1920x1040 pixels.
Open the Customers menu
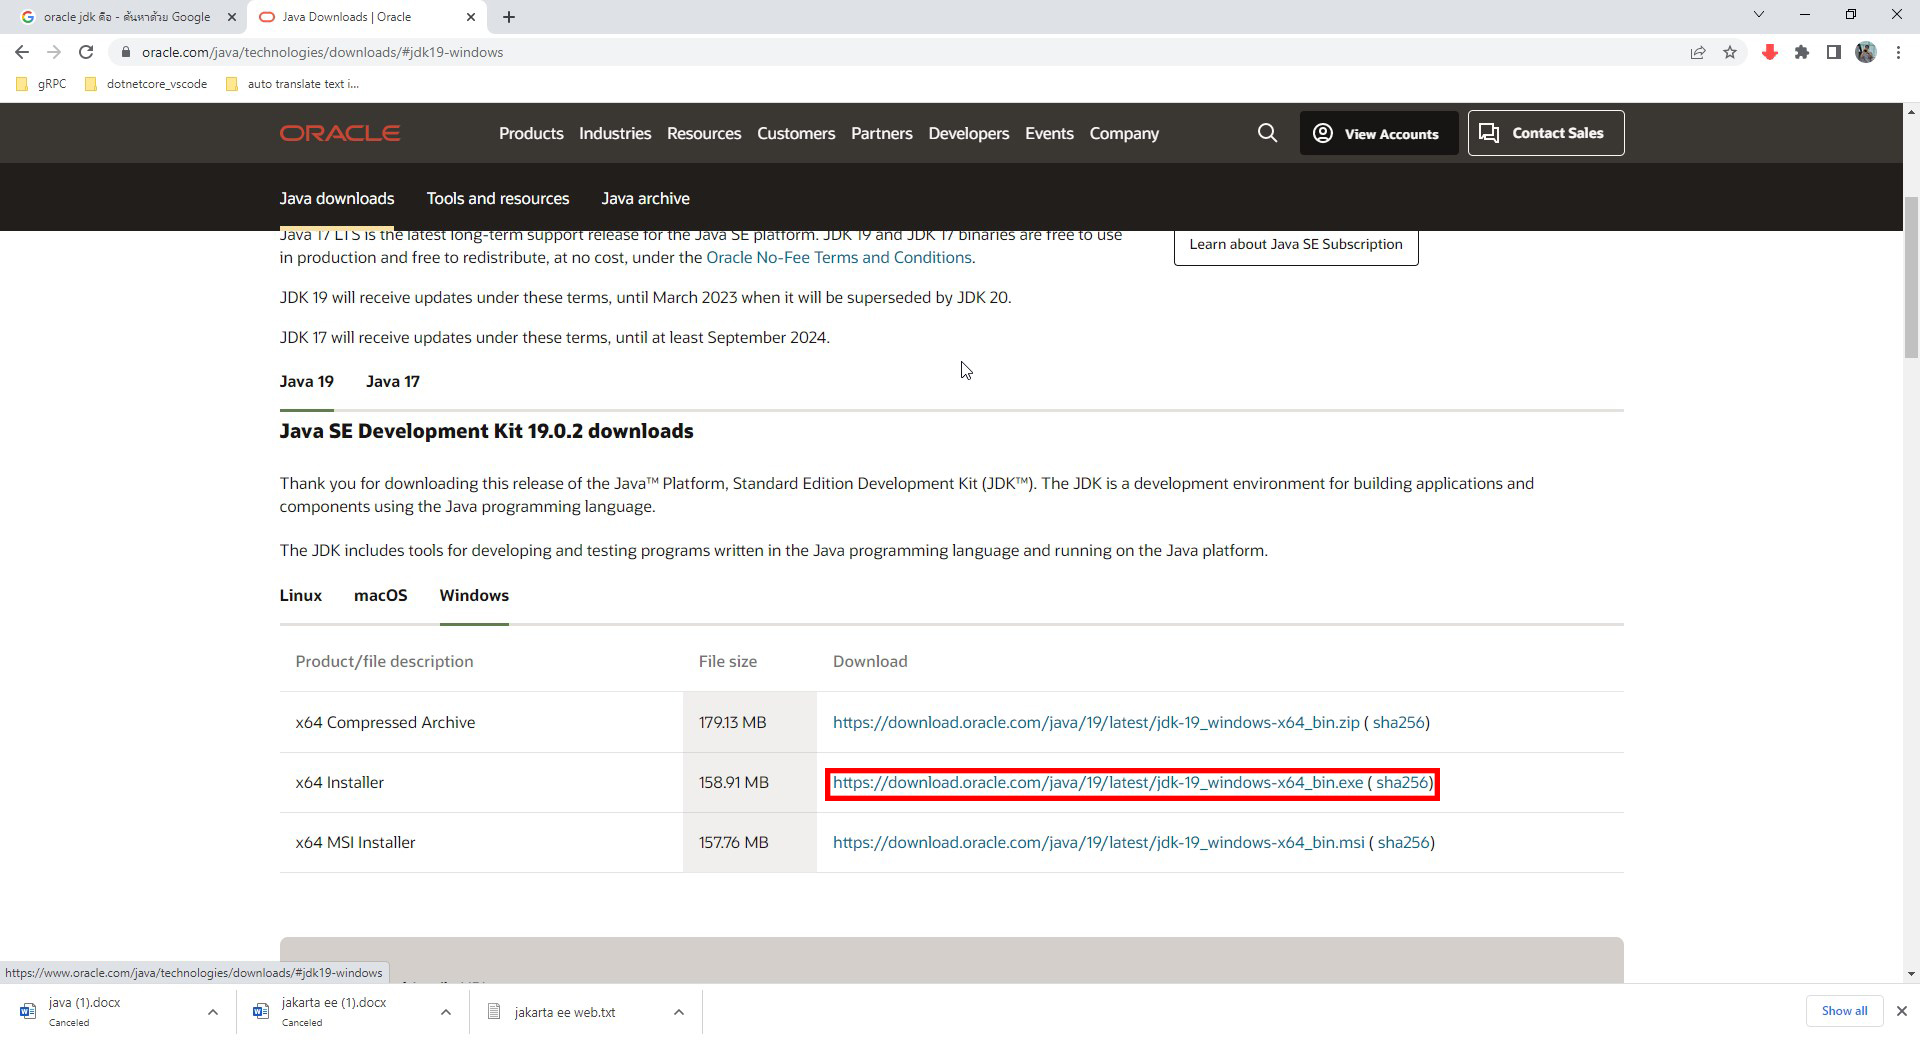point(796,133)
